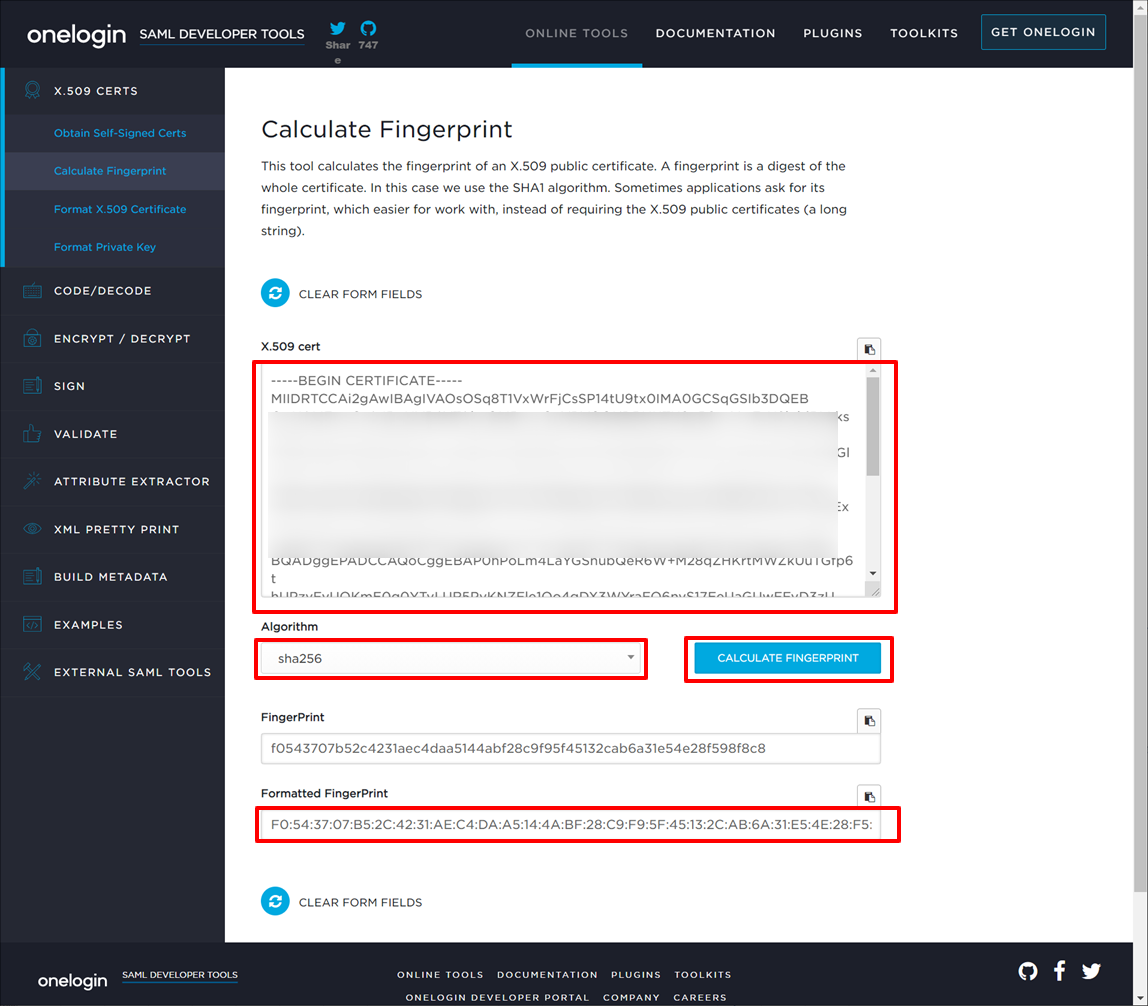Open footer Online Tools link
The height and width of the screenshot is (1006, 1148).
(x=440, y=975)
